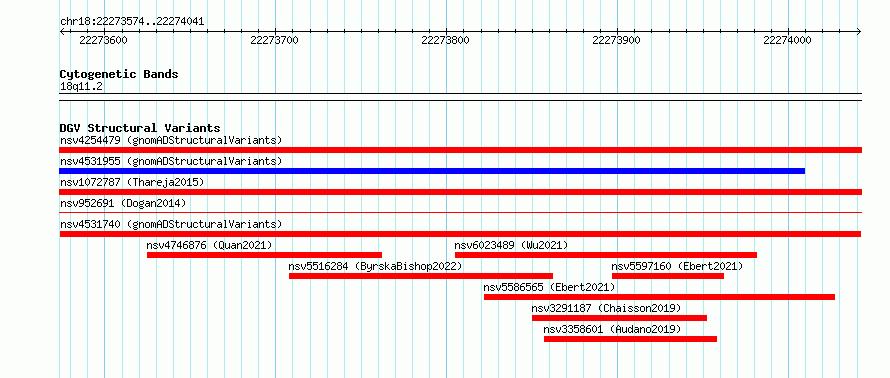Image resolution: width=890 pixels, height=378 pixels.
Task: Select the 18q11.2 band label
Action: (x=81, y=87)
